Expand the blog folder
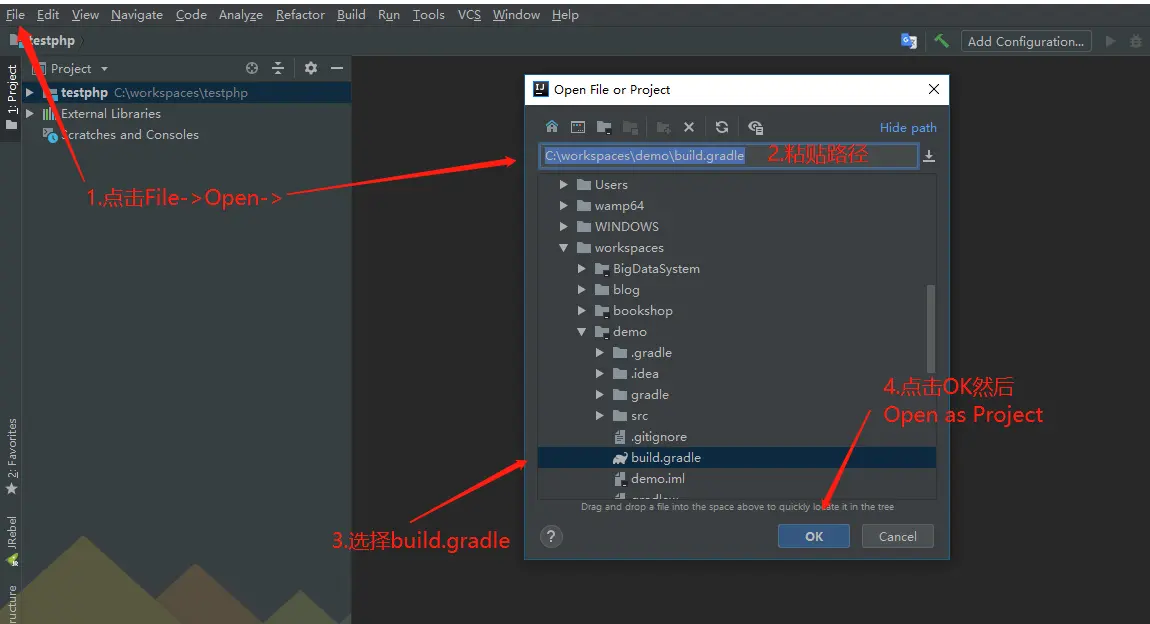Image resolution: width=1150 pixels, height=624 pixels. [x=582, y=290]
